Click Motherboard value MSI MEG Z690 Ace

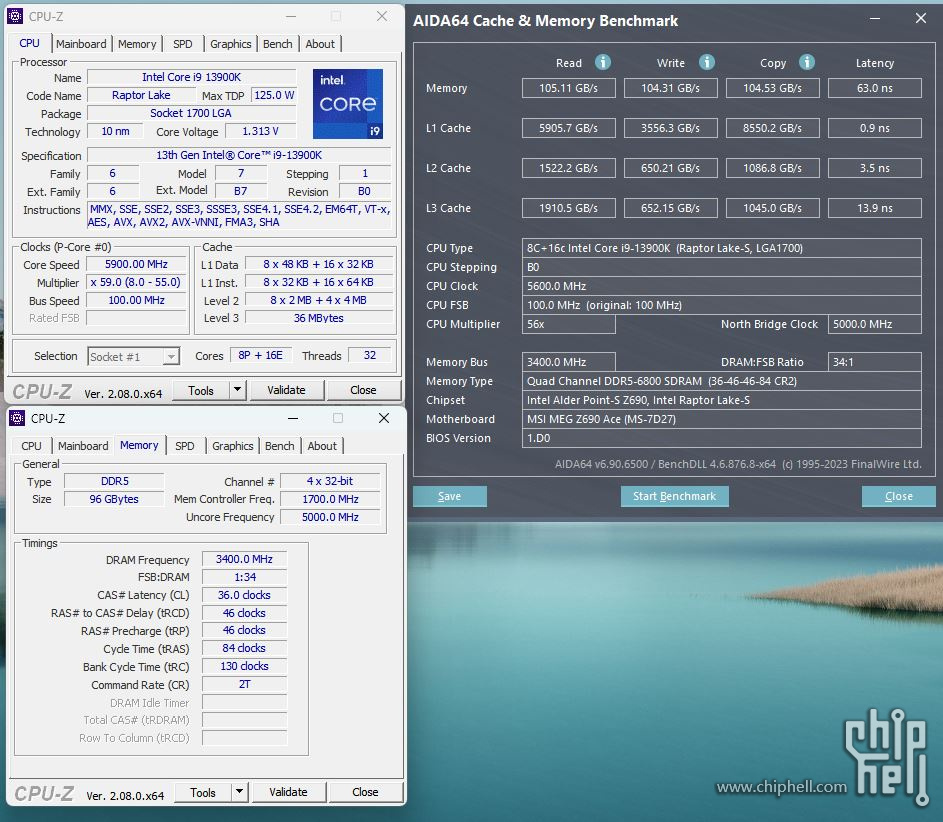point(722,419)
